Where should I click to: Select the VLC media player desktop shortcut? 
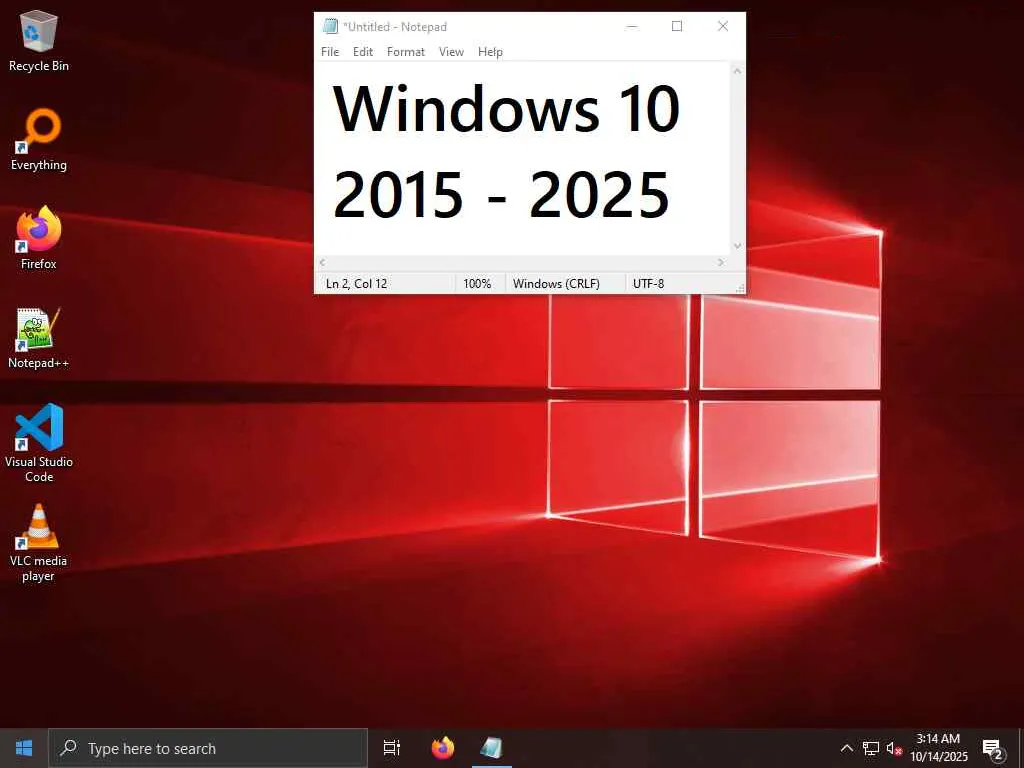point(39,543)
